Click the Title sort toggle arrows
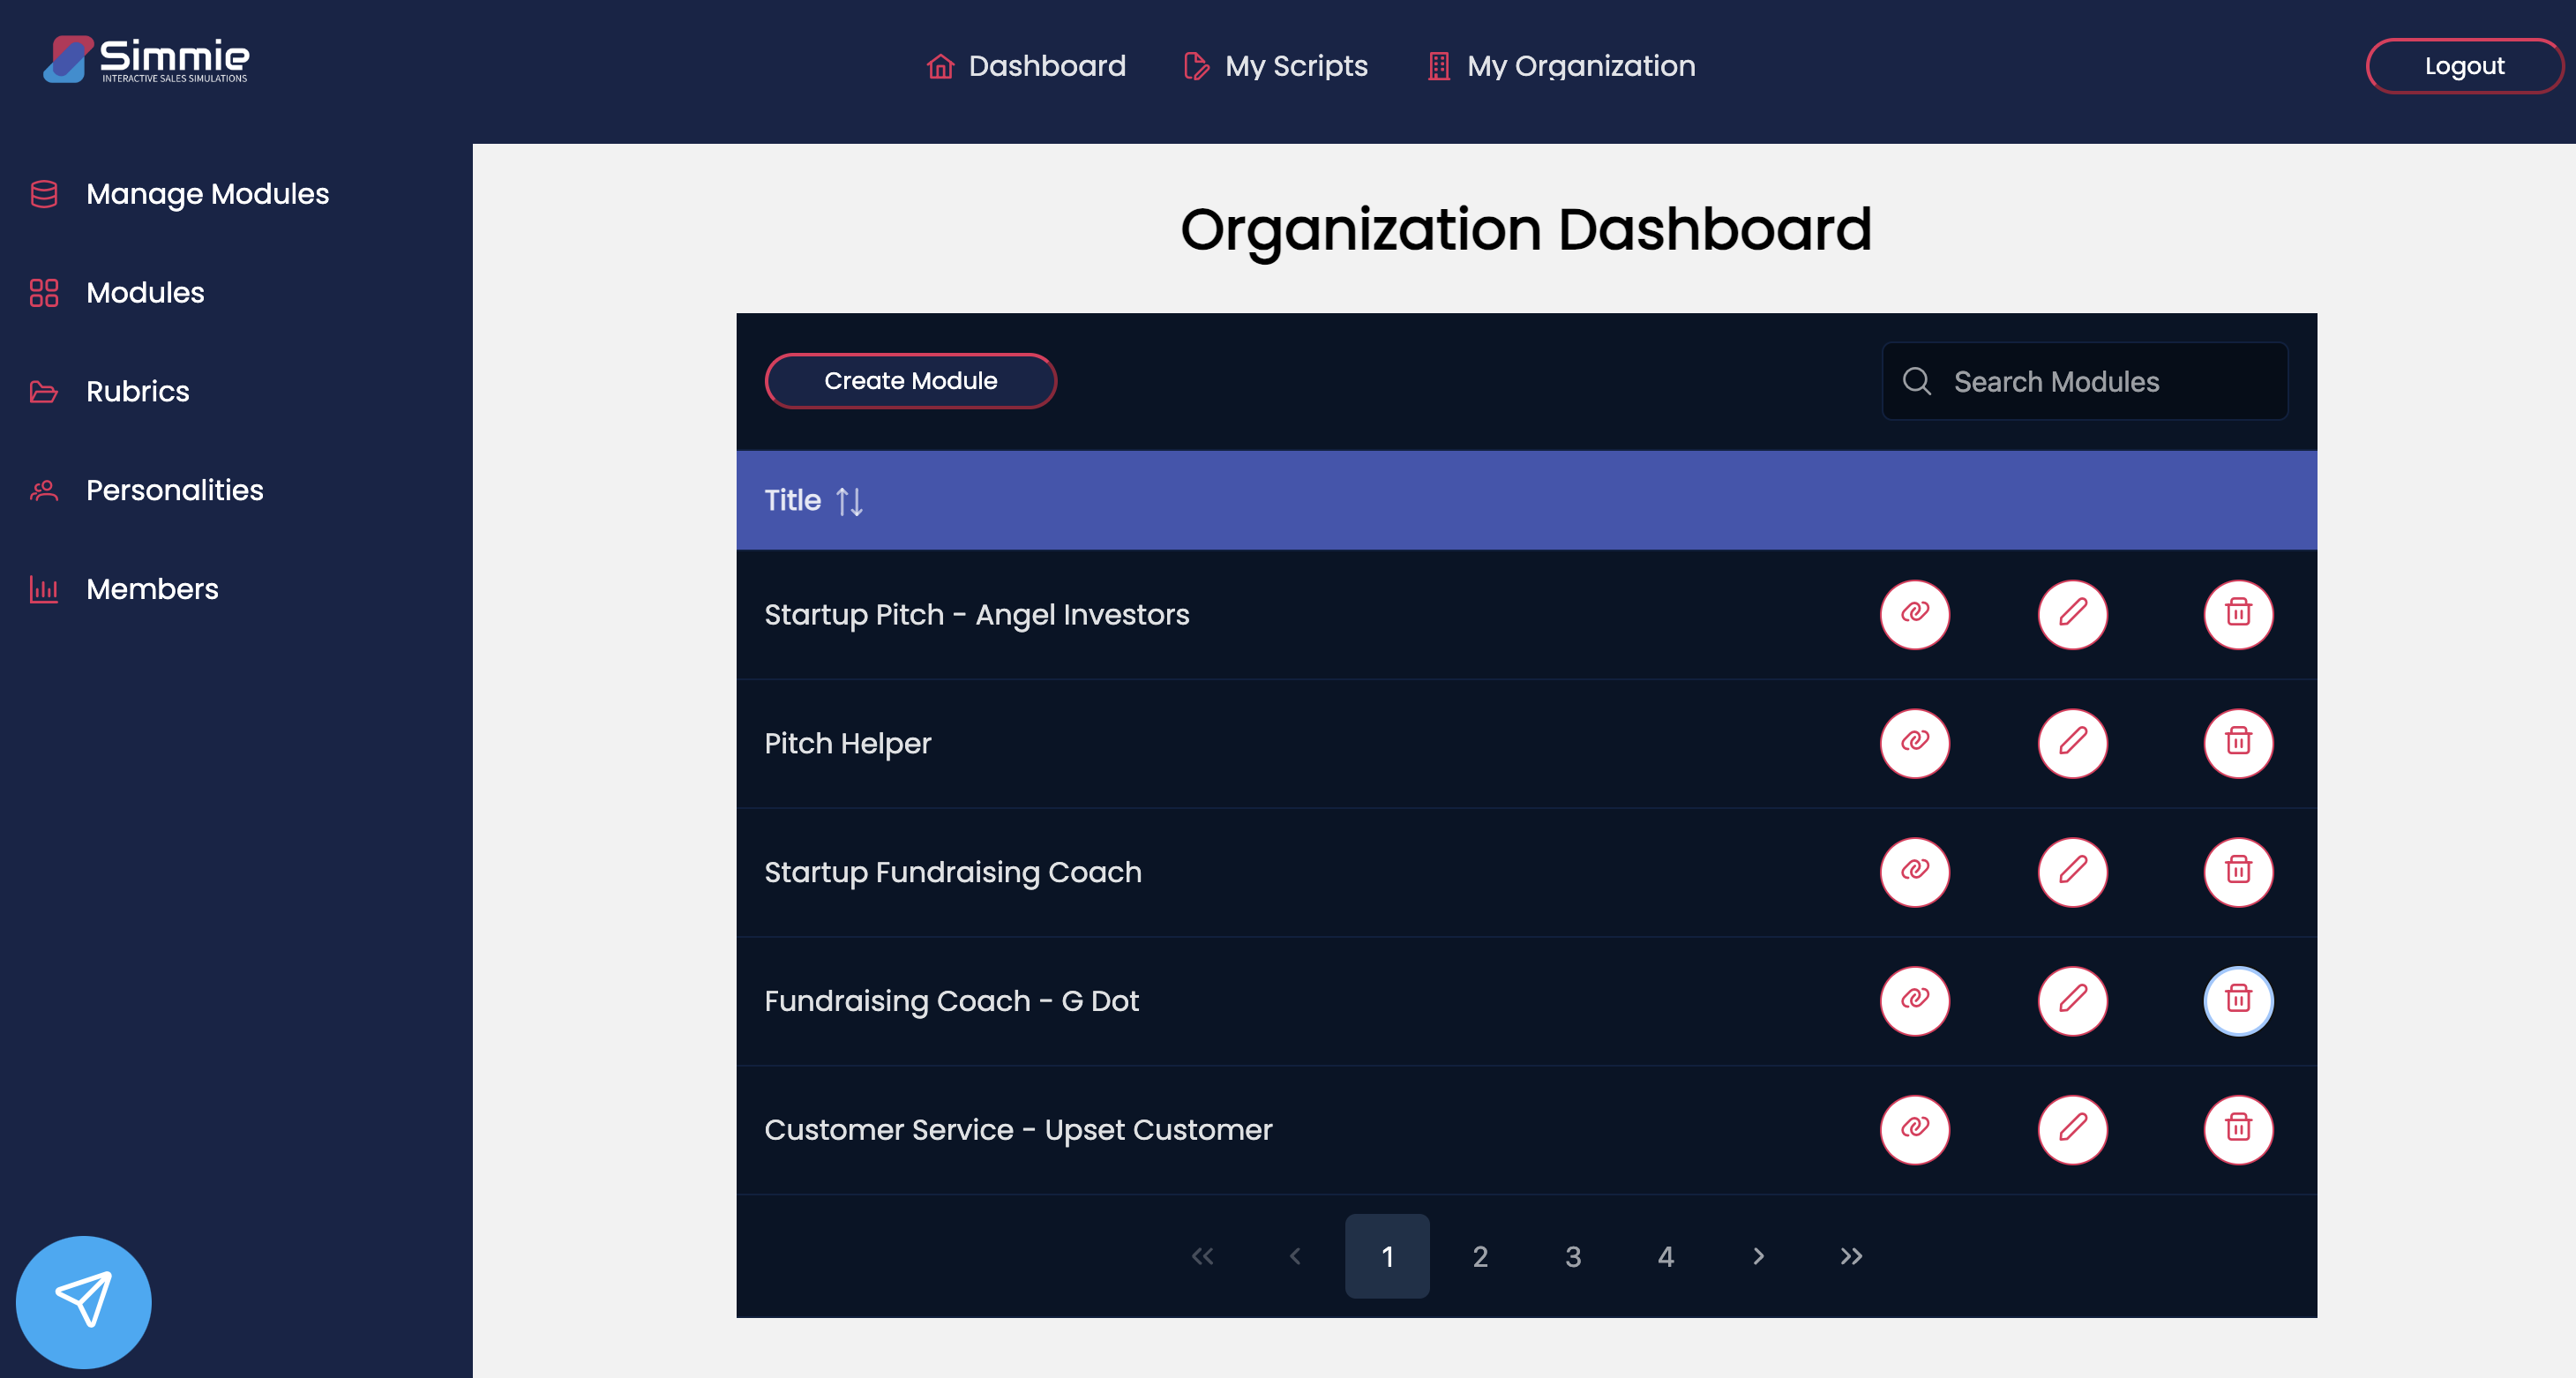 [849, 499]
